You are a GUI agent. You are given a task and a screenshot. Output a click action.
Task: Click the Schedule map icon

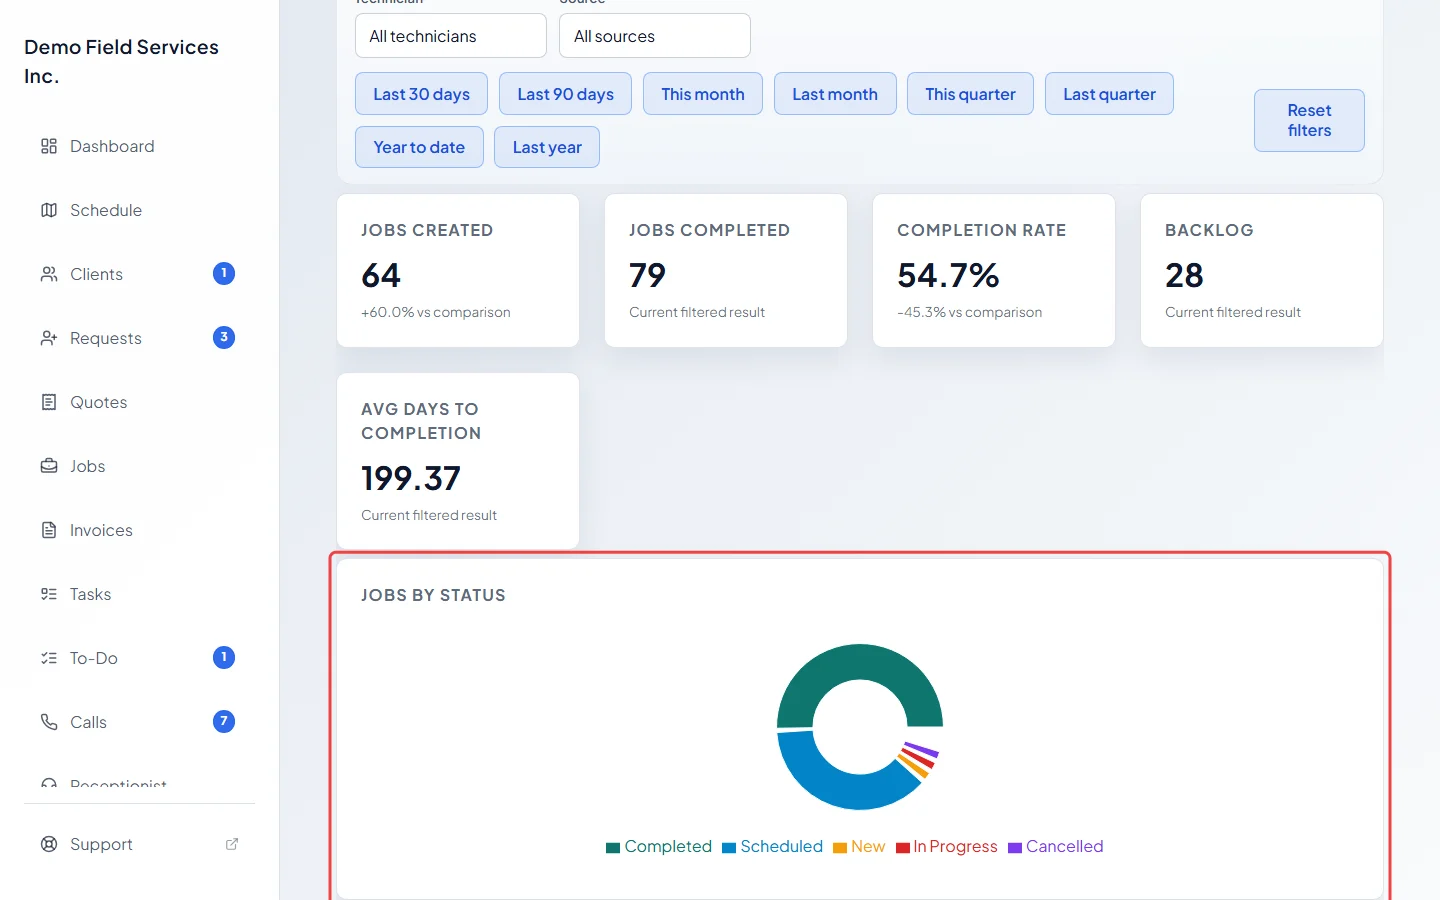point(49,210)
